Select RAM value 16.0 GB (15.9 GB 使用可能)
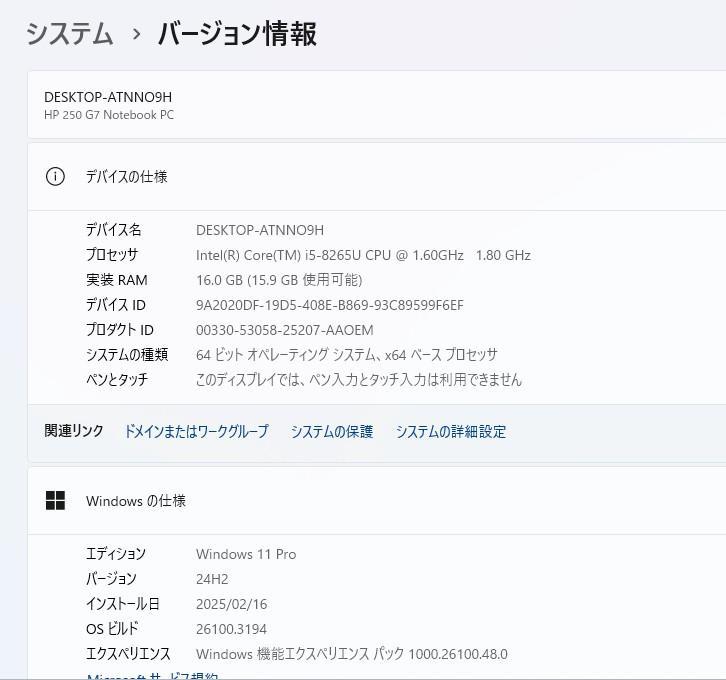 tap(279, 280)
